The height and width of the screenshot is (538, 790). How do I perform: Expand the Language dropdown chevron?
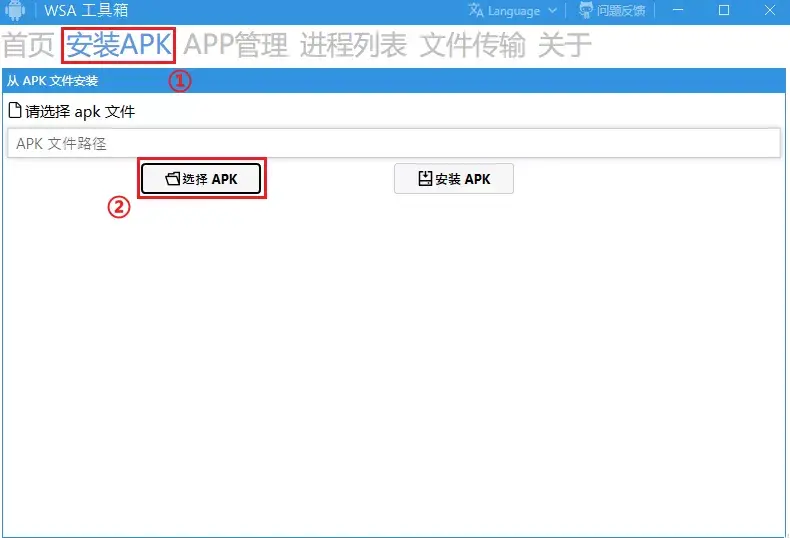pos(553,11)
